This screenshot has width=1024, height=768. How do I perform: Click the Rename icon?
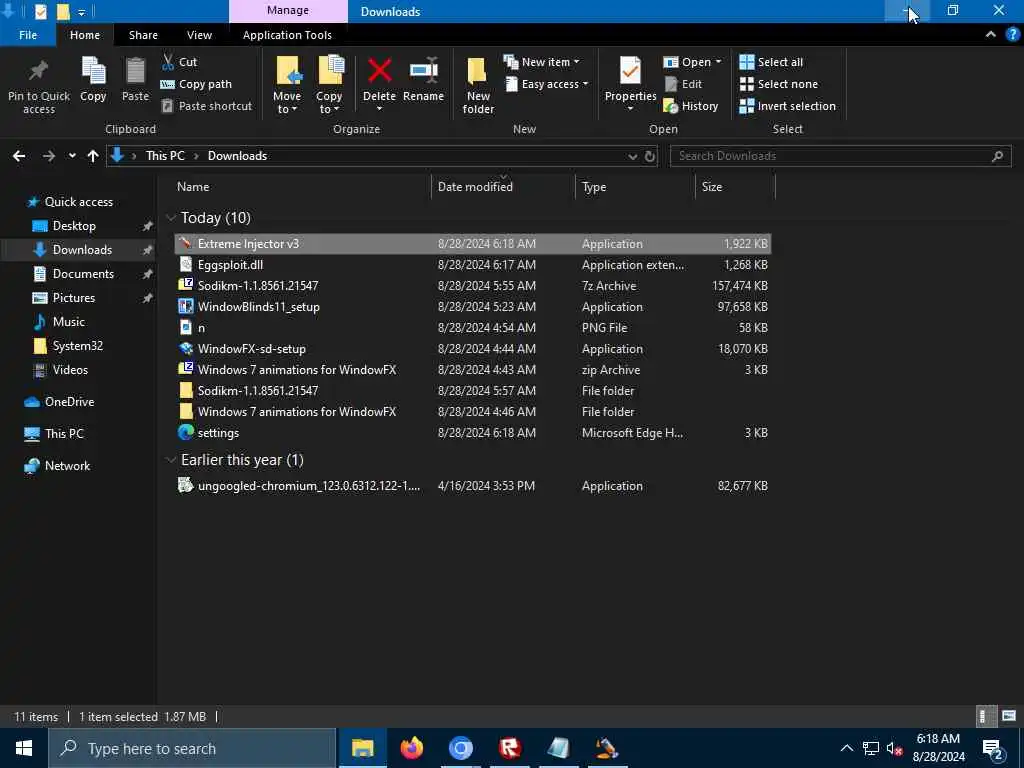tap(423, 71)
